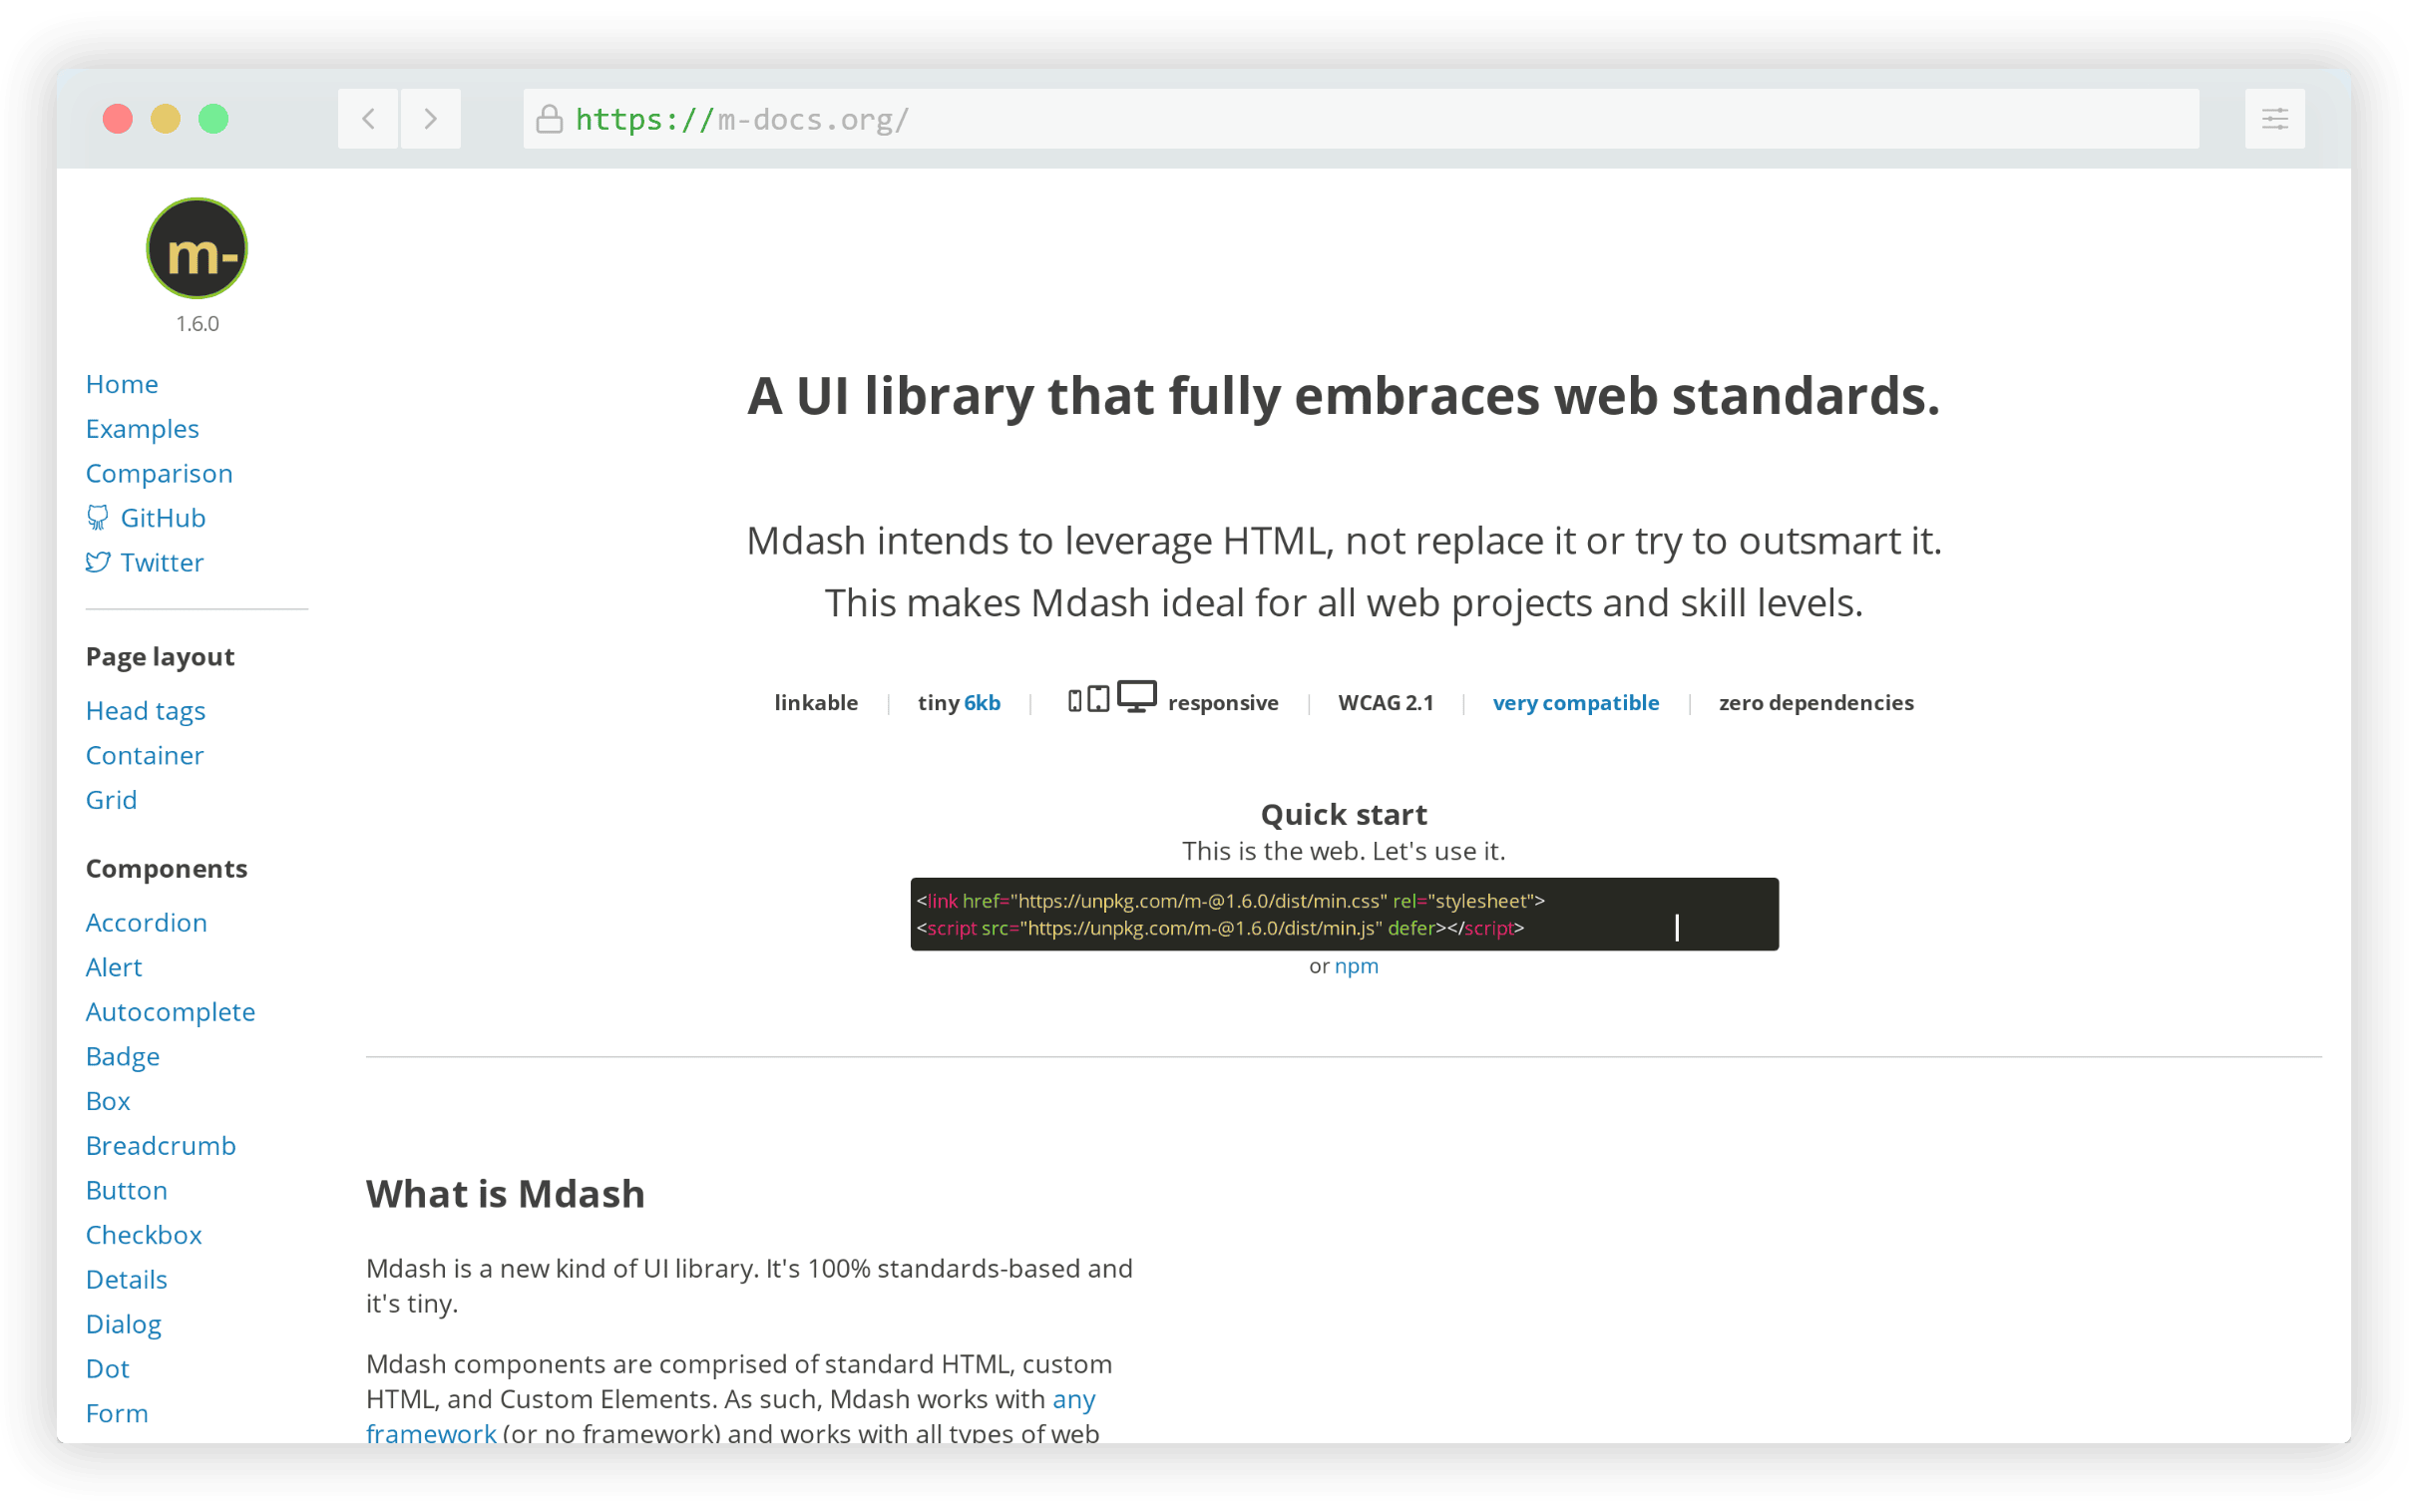Open the Examples sidebar link
The image size is (2409, 1512).
(x=142, y=429)
